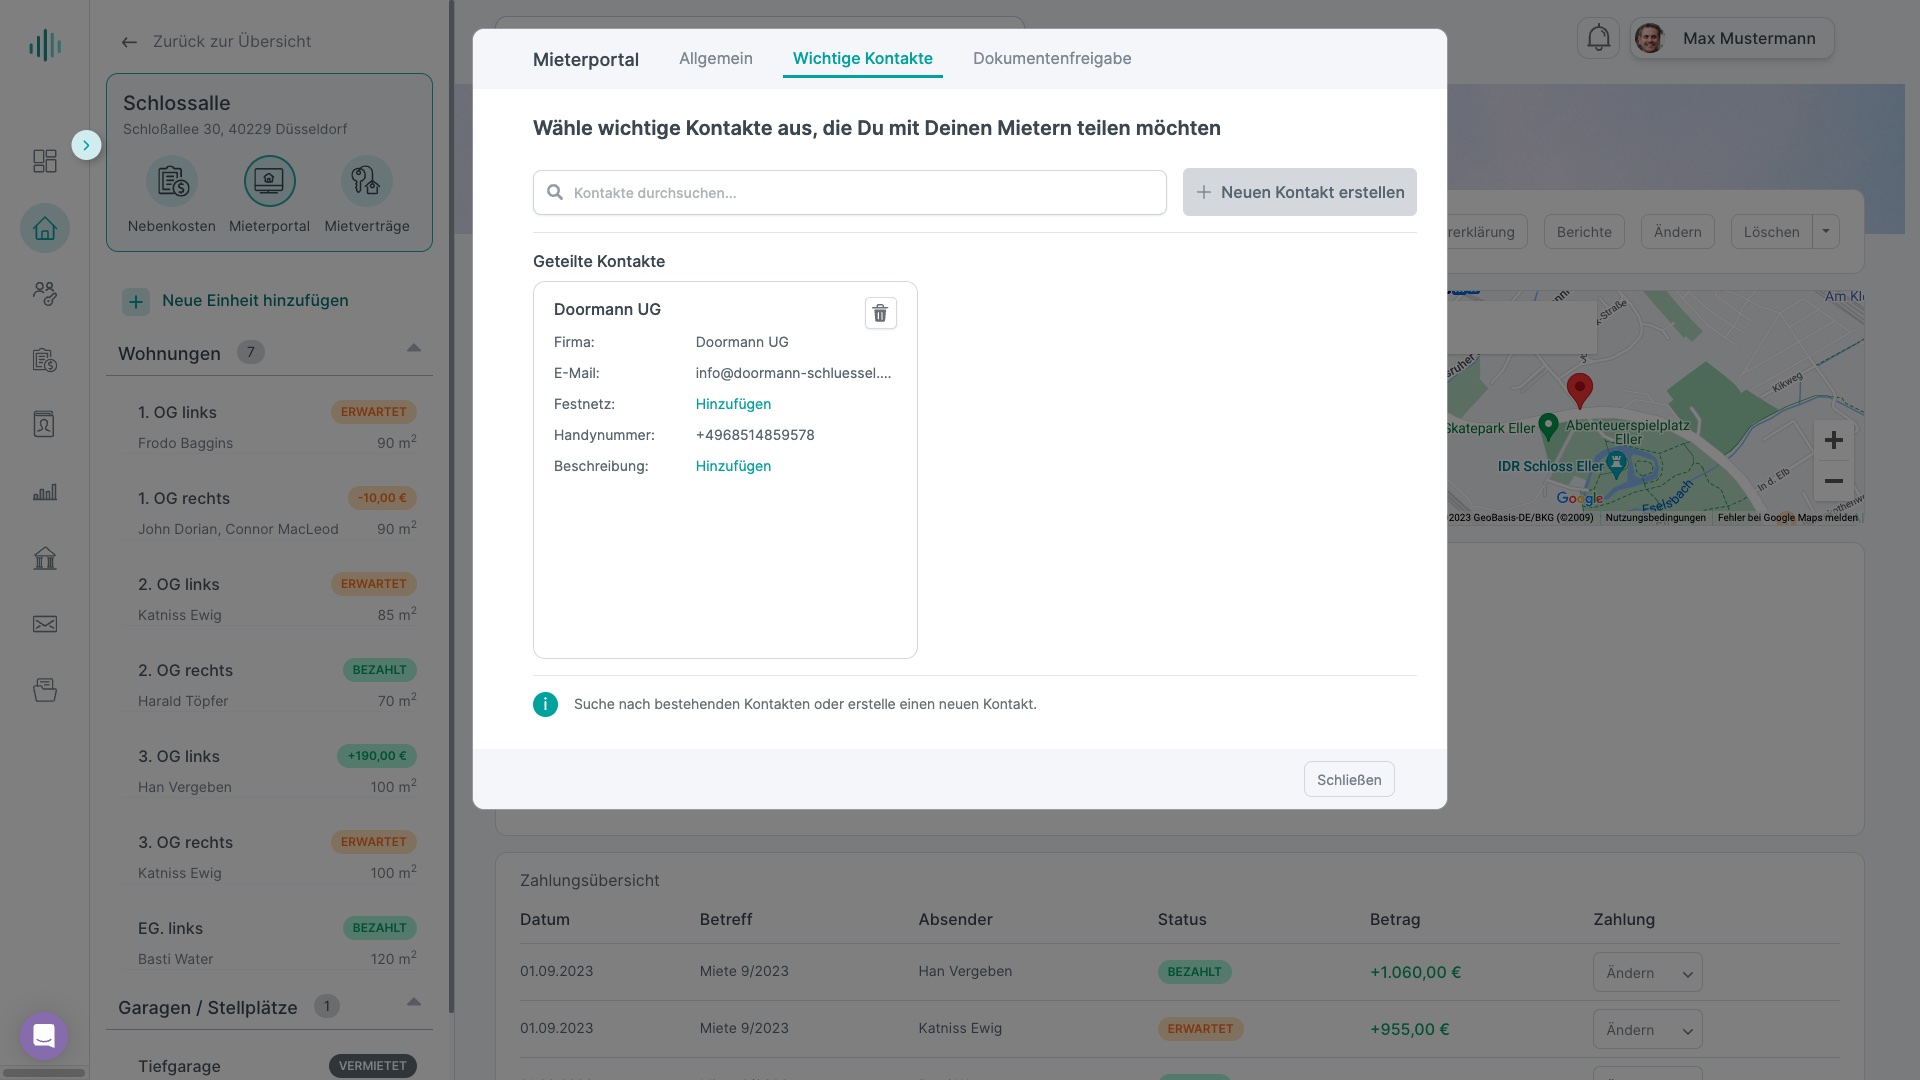Click BEZAHLT status of Han Vergeben payment
1920x1080 pixels.
pos(1194,972)
